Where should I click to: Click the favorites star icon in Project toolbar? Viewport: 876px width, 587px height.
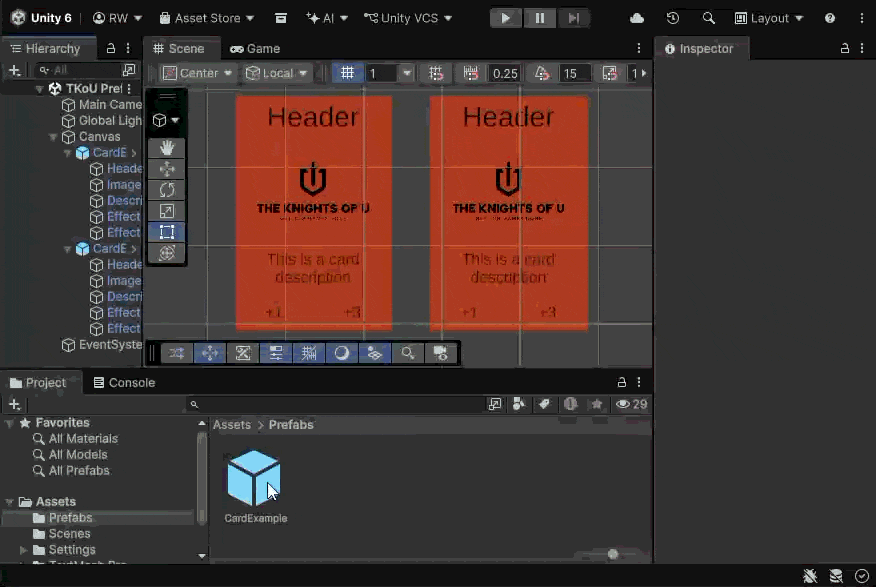coord(597,404)
